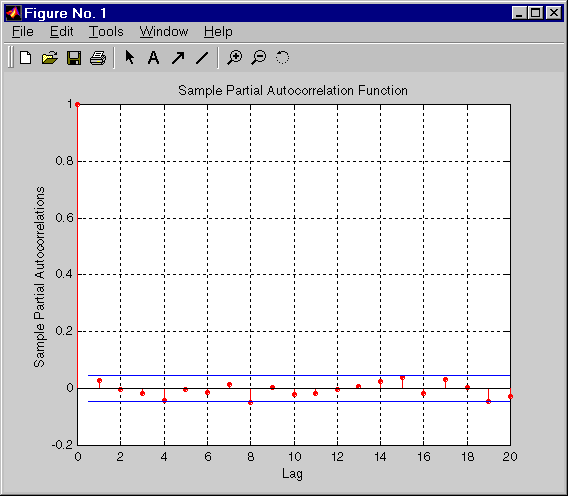Expand the Window menu

pos(164,32)
